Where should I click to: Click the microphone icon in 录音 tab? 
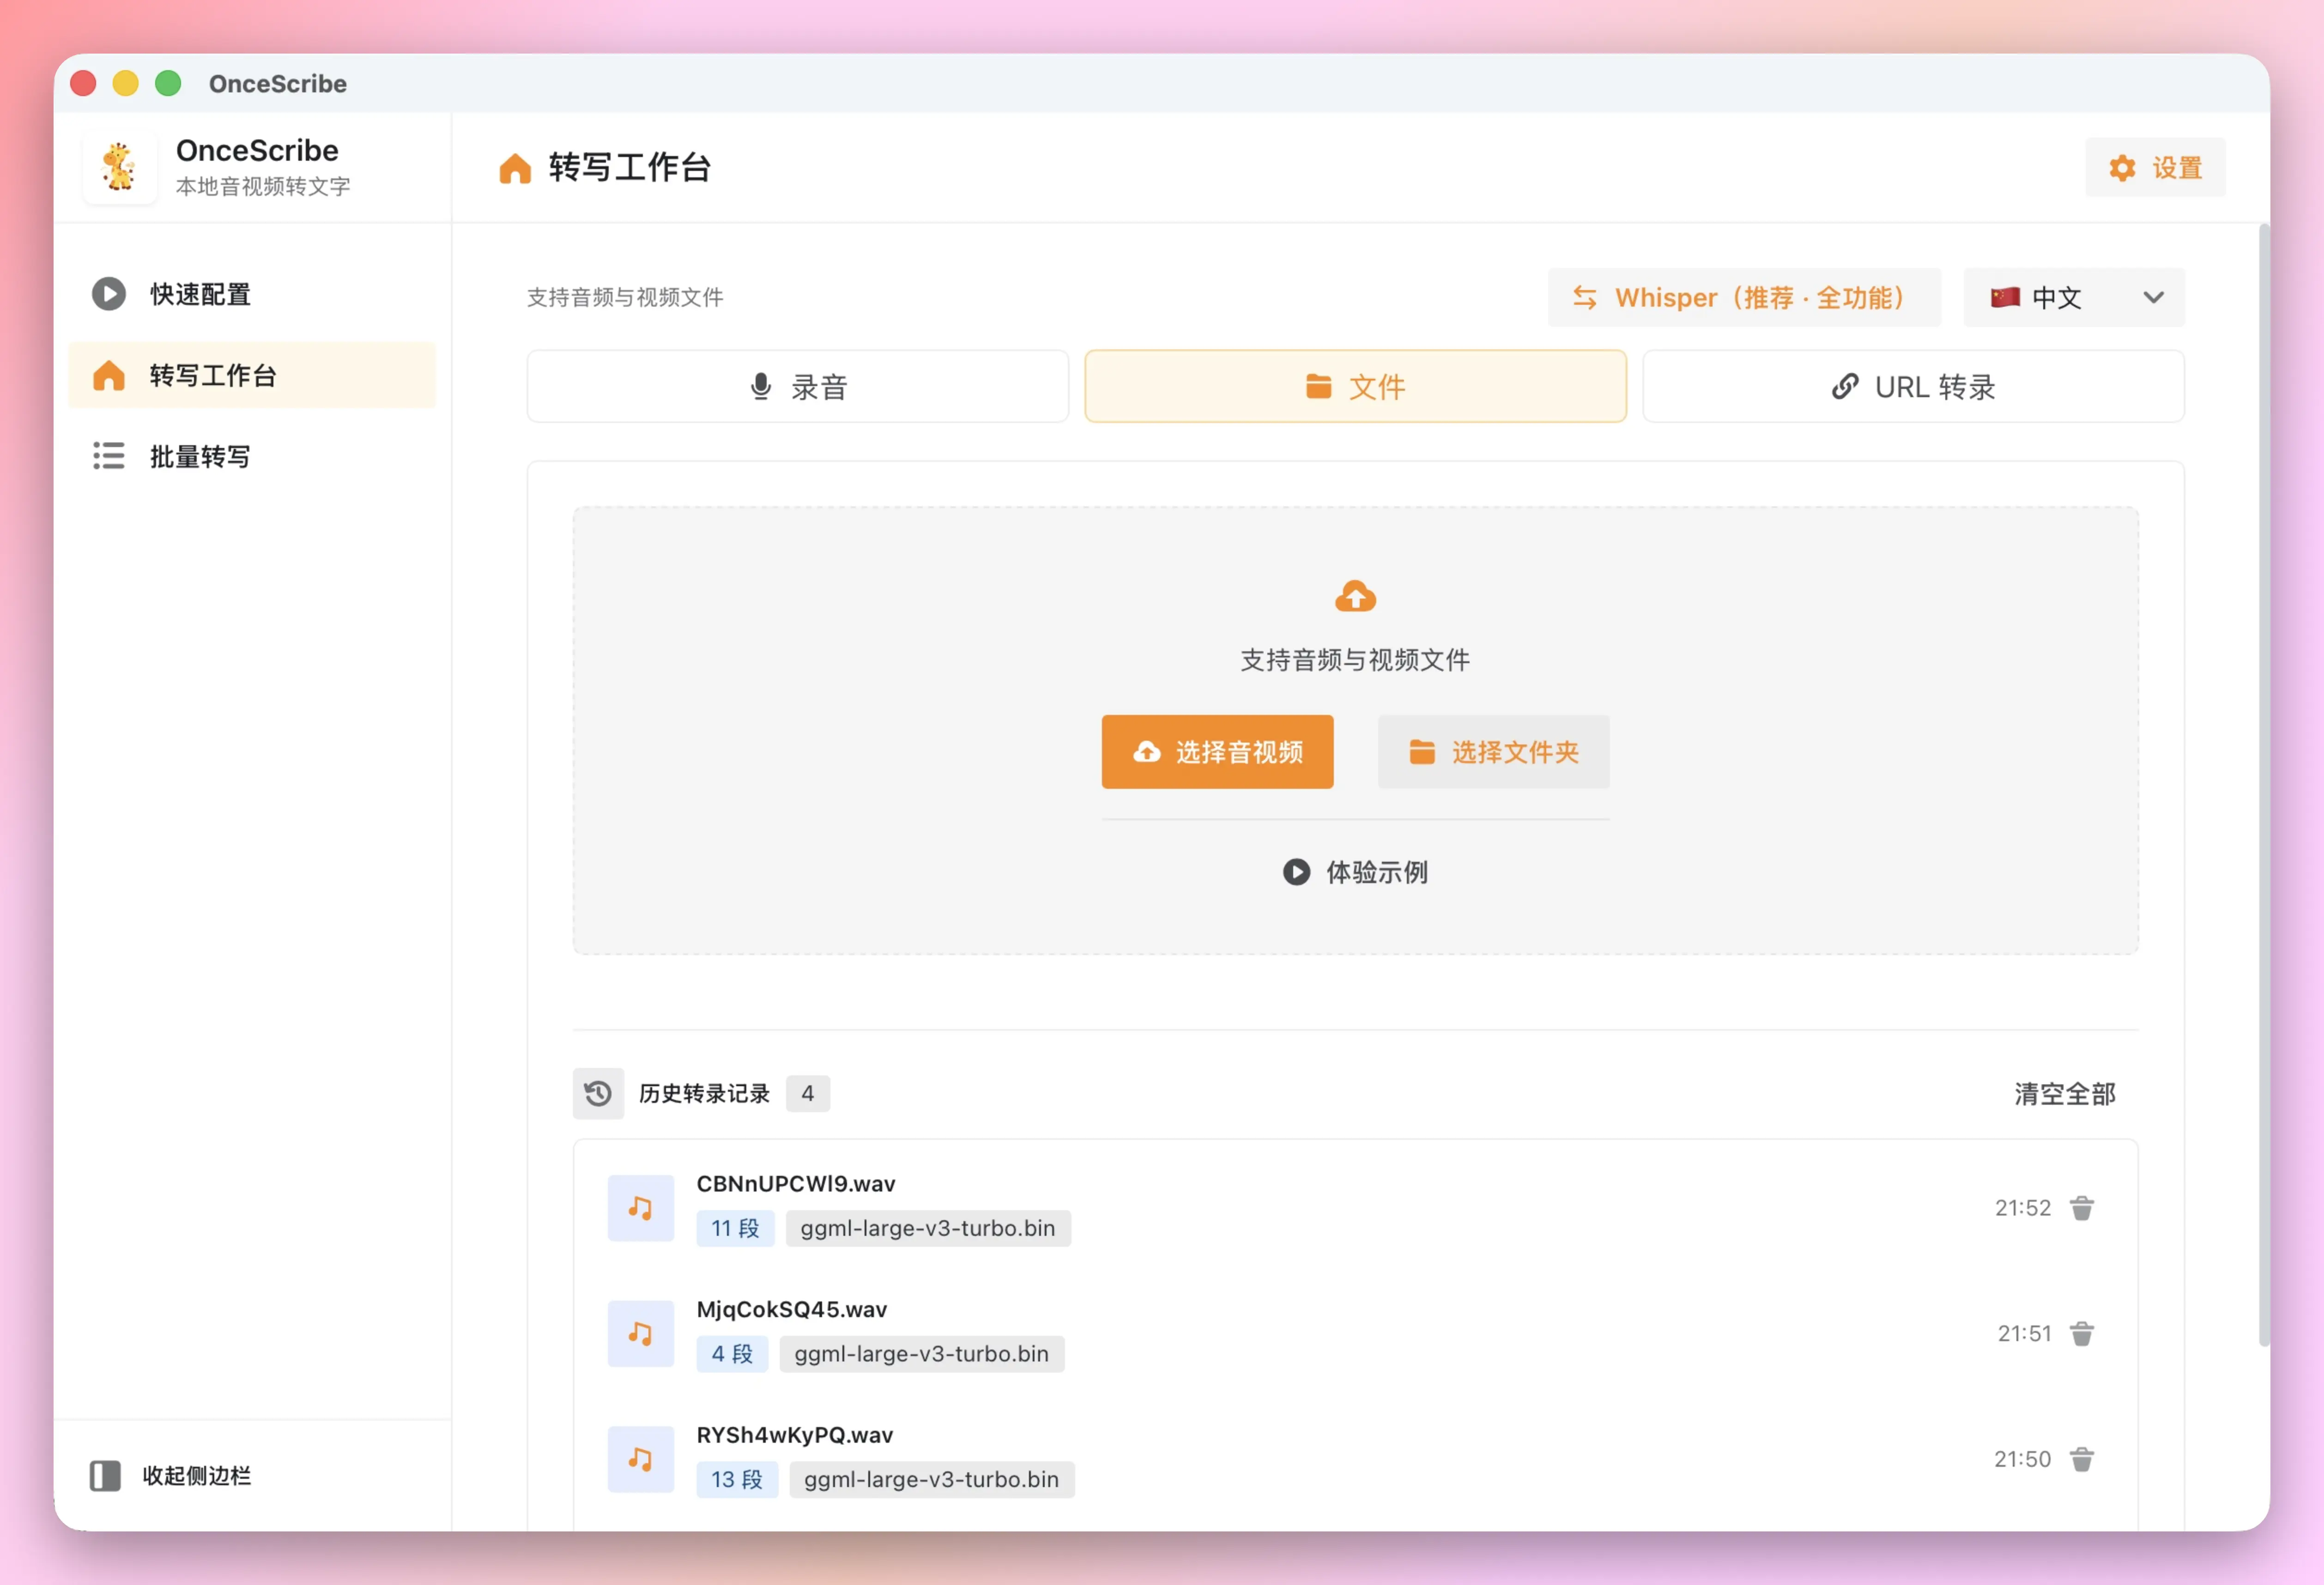pos(760,386)
